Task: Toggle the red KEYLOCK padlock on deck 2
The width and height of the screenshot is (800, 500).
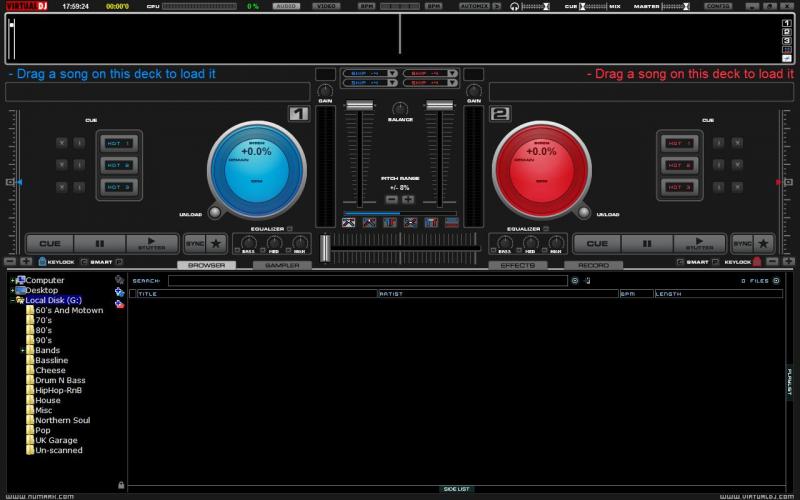Action: pyautogui.click(x=757, y=262)
